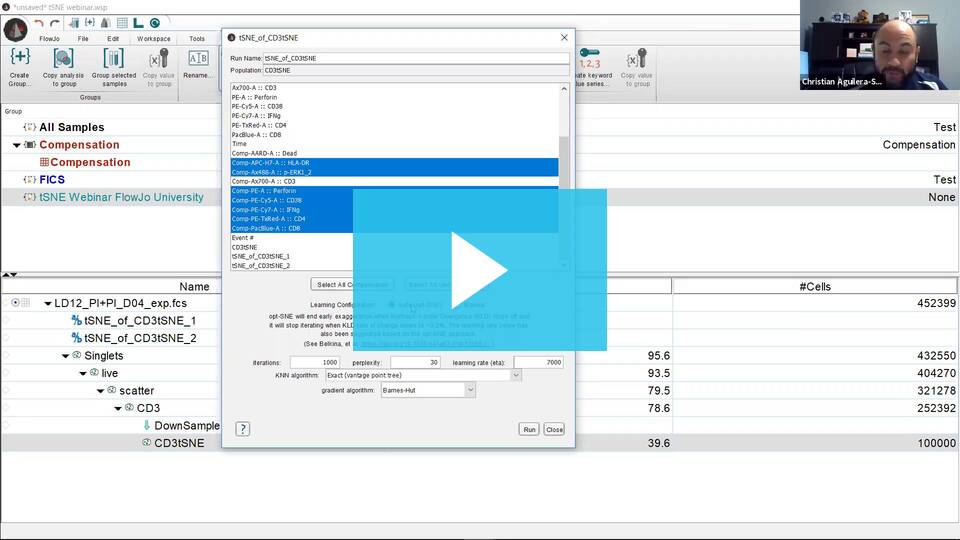
Task: Open the table editor grid icon
Action: coord(122,23)
